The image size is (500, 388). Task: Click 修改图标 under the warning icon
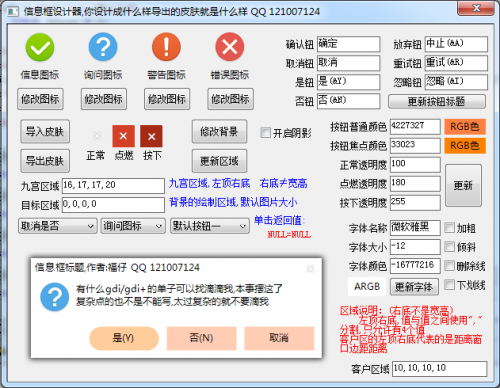pos(167,99)
